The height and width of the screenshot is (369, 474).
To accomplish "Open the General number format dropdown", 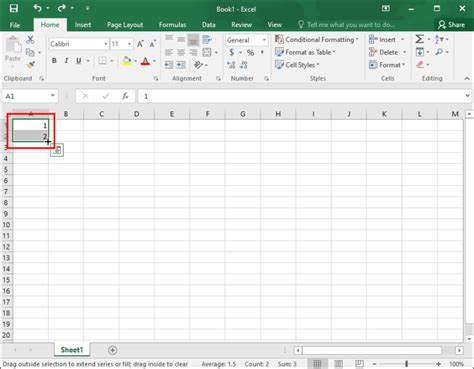I will pyautogui.click(x=264, y=40).
